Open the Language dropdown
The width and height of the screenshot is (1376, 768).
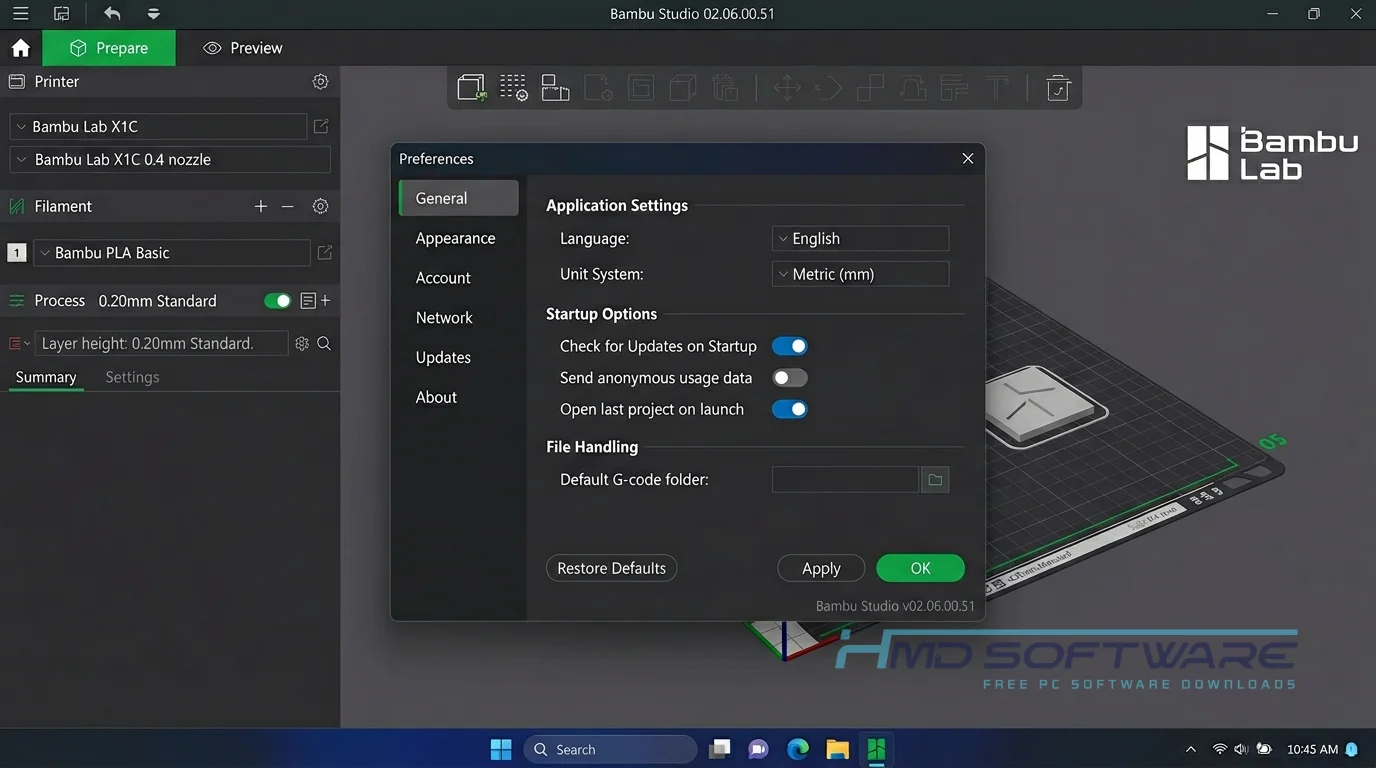[x=861, y=238]
